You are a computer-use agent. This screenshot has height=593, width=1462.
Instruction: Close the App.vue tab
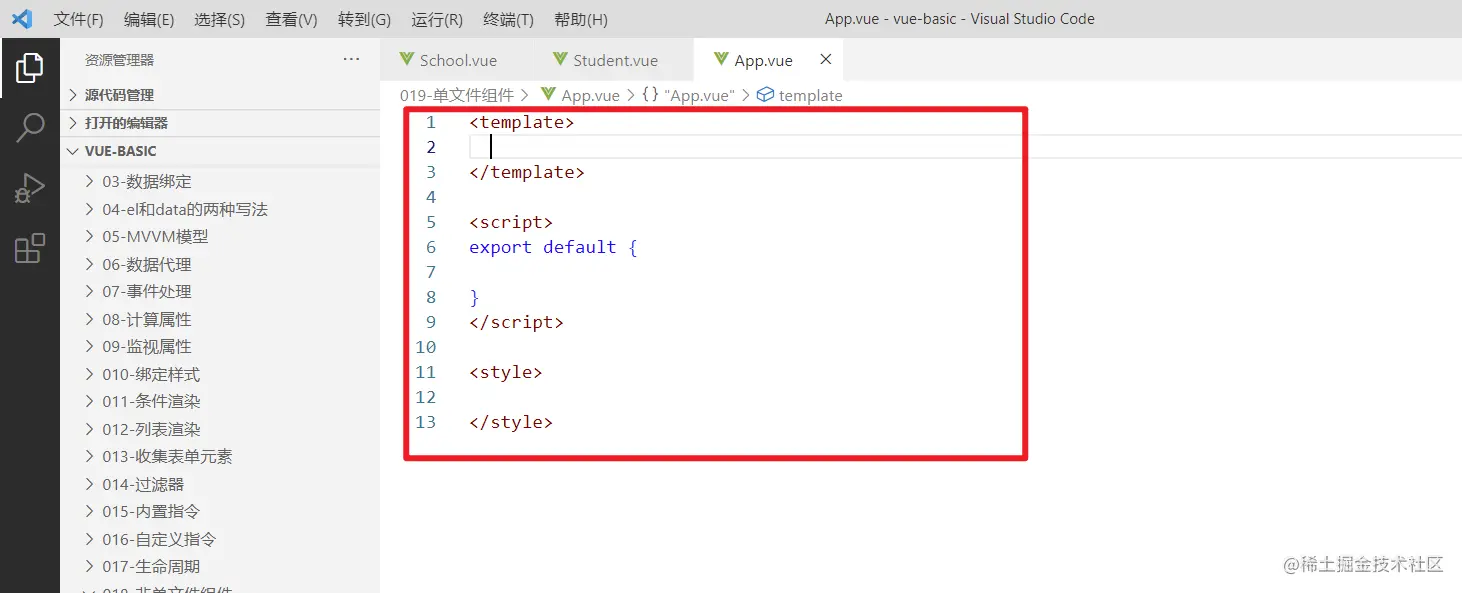point(826,60)
